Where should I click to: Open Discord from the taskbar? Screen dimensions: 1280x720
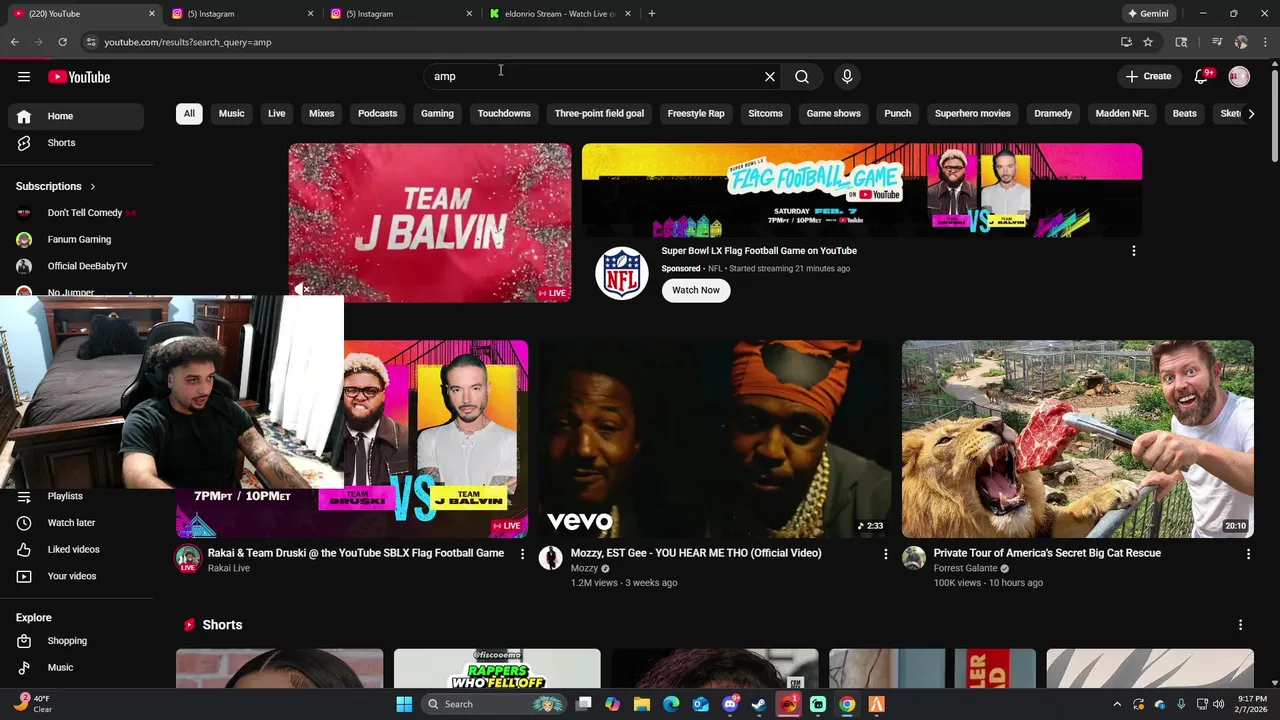point(730,704)
